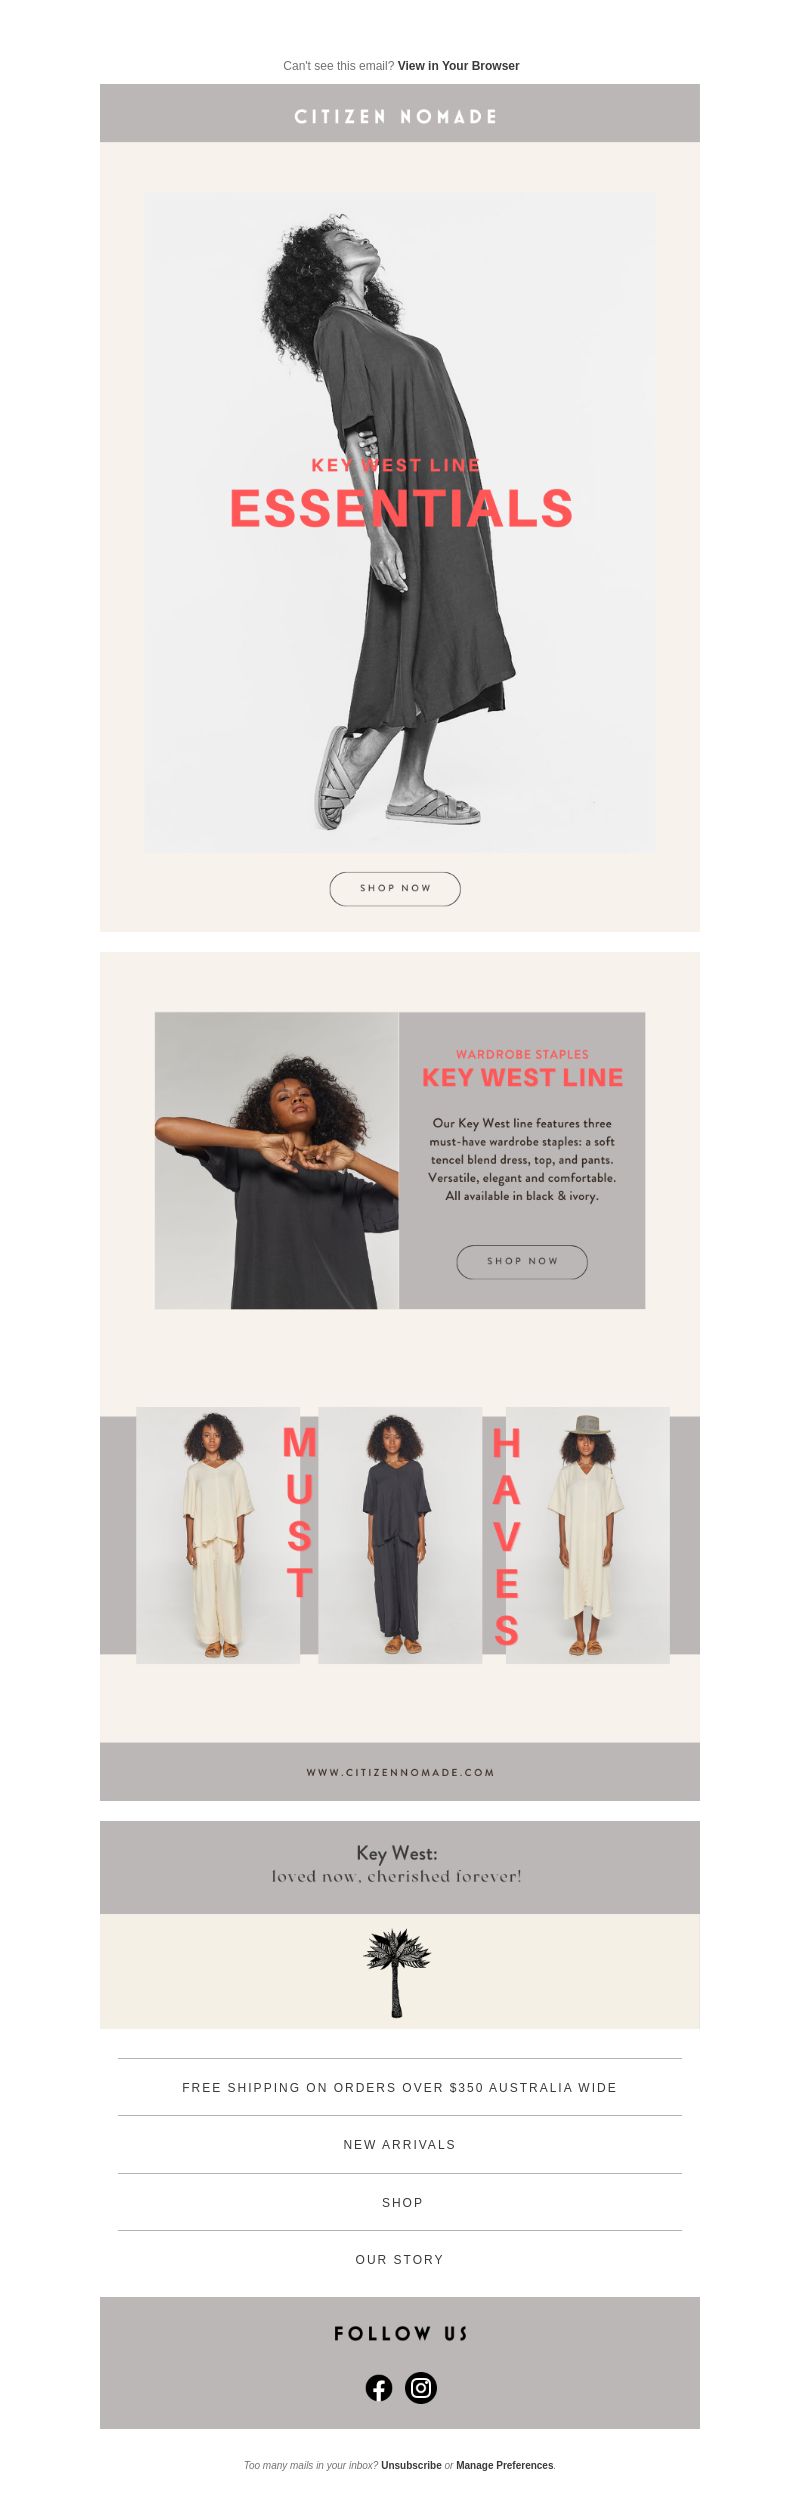Open the Essentials hero image

pyautogui.click(x=400, y=522)
